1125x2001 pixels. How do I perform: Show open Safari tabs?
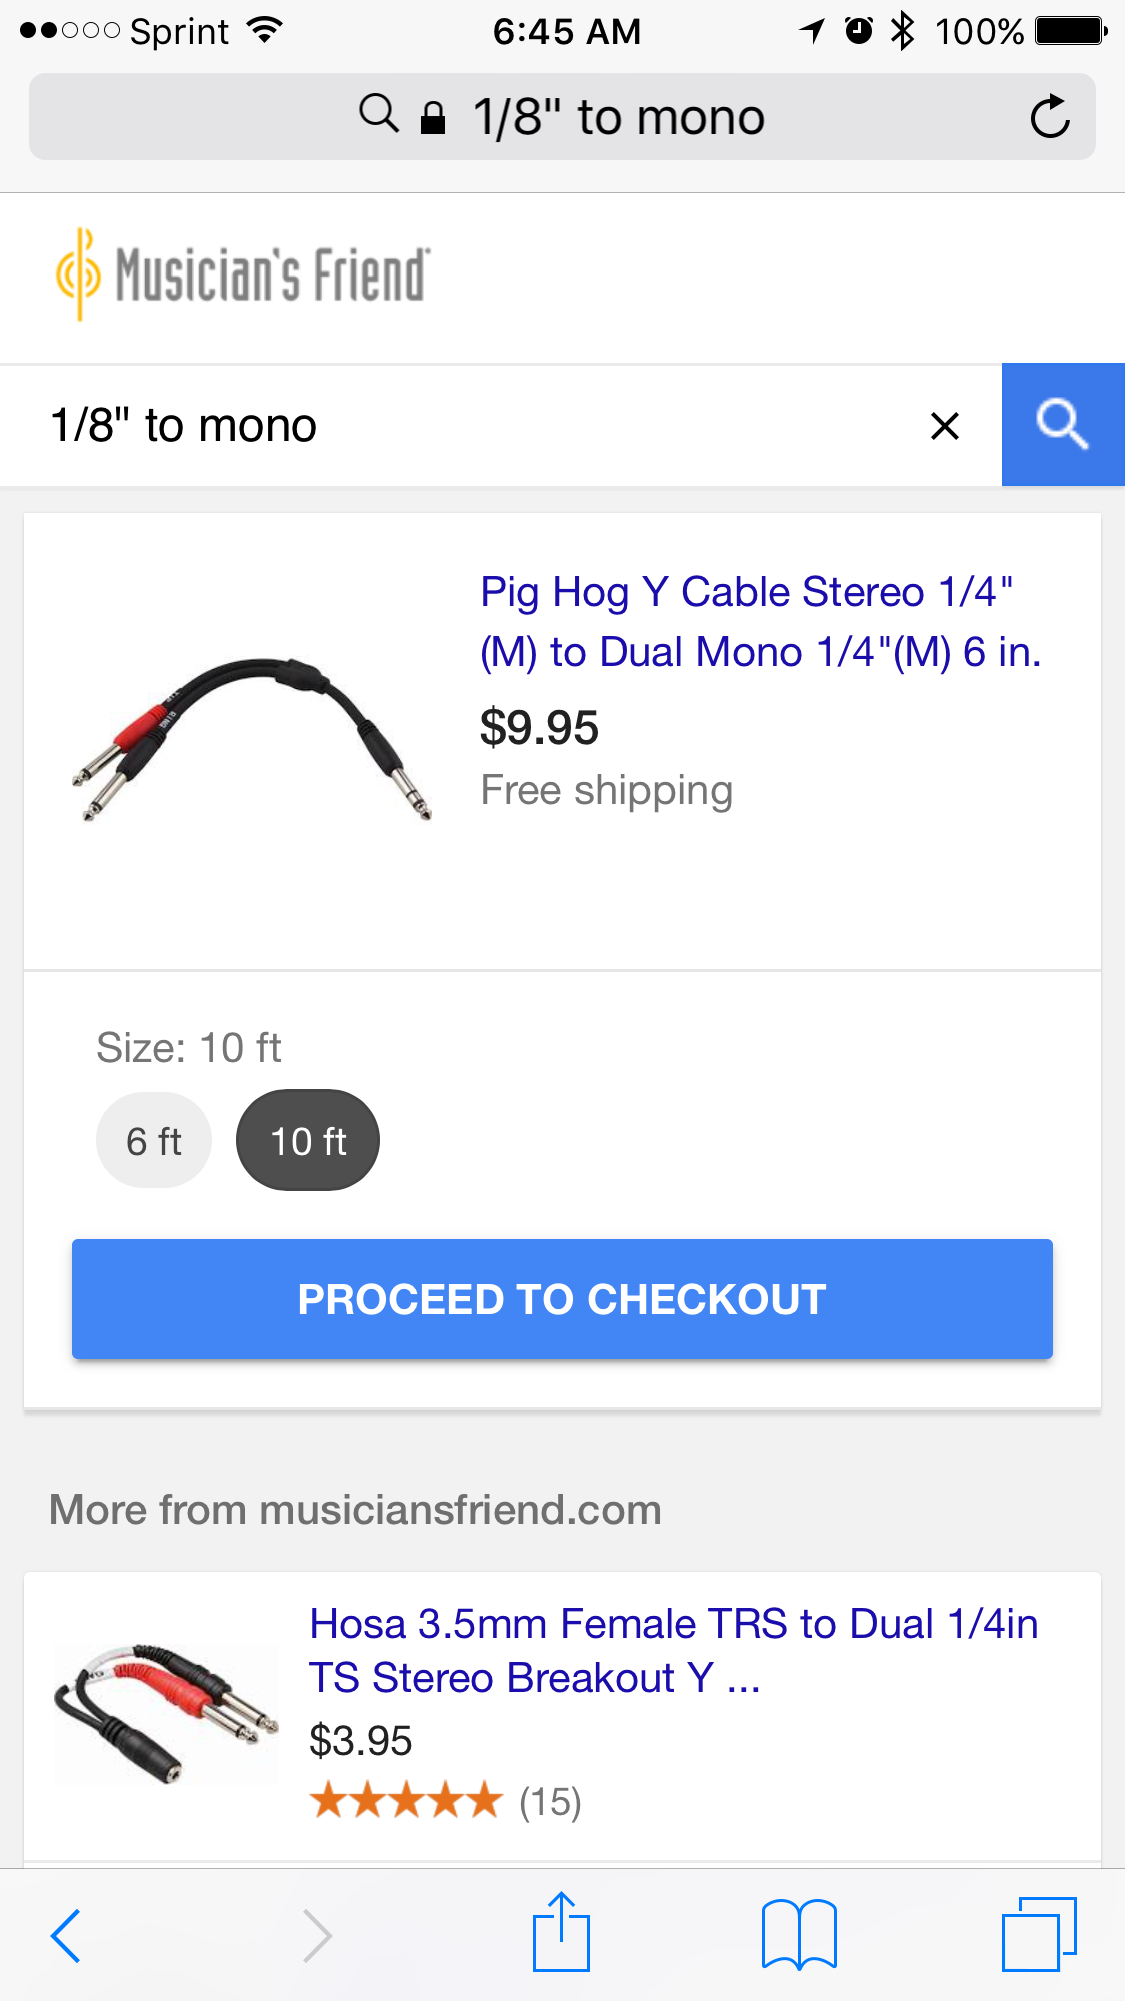click(x=1038, y=1935)
